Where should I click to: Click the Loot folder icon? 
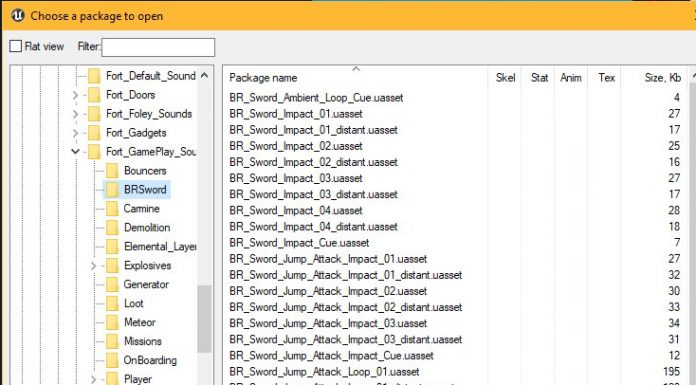coord(112,304)
